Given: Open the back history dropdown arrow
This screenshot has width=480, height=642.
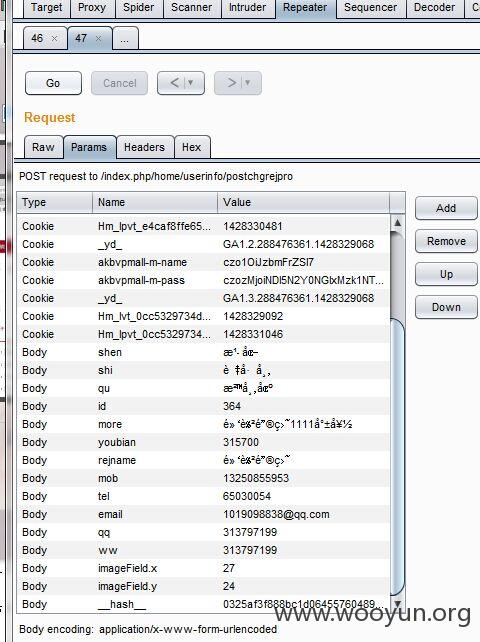Looking at the screenshot, I should pos(190,83).
